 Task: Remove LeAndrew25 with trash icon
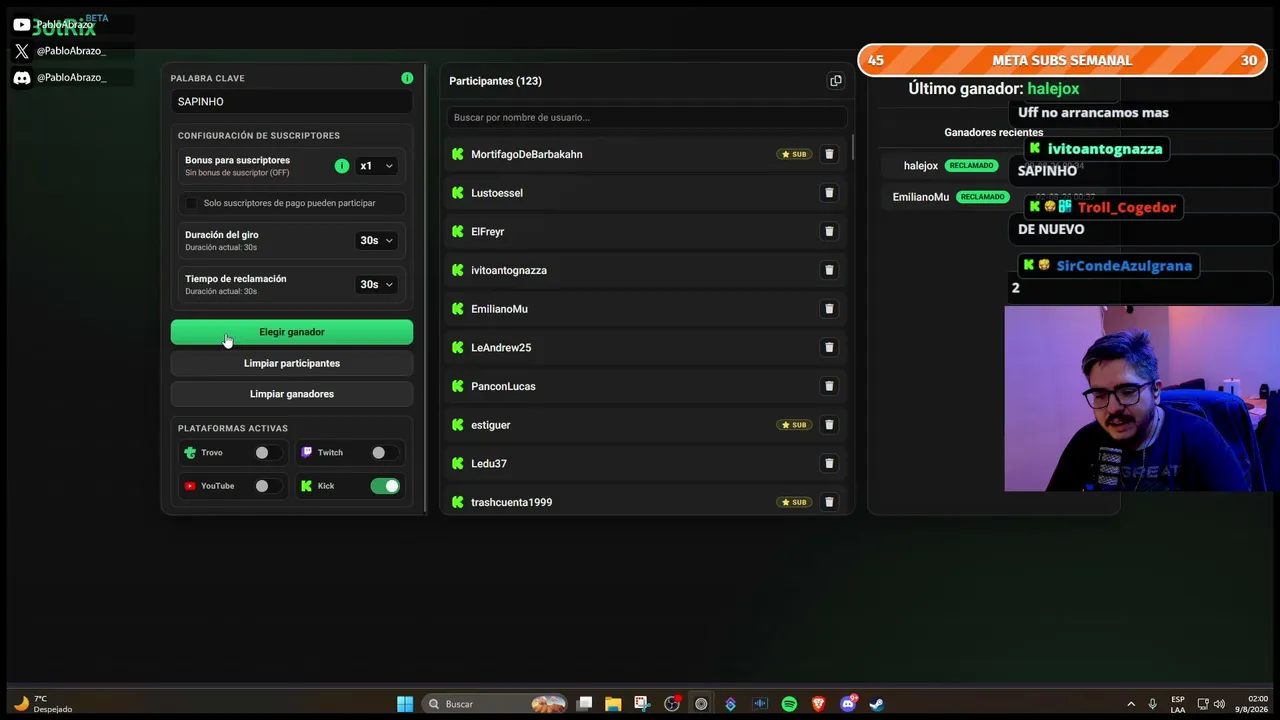point(829,347)
